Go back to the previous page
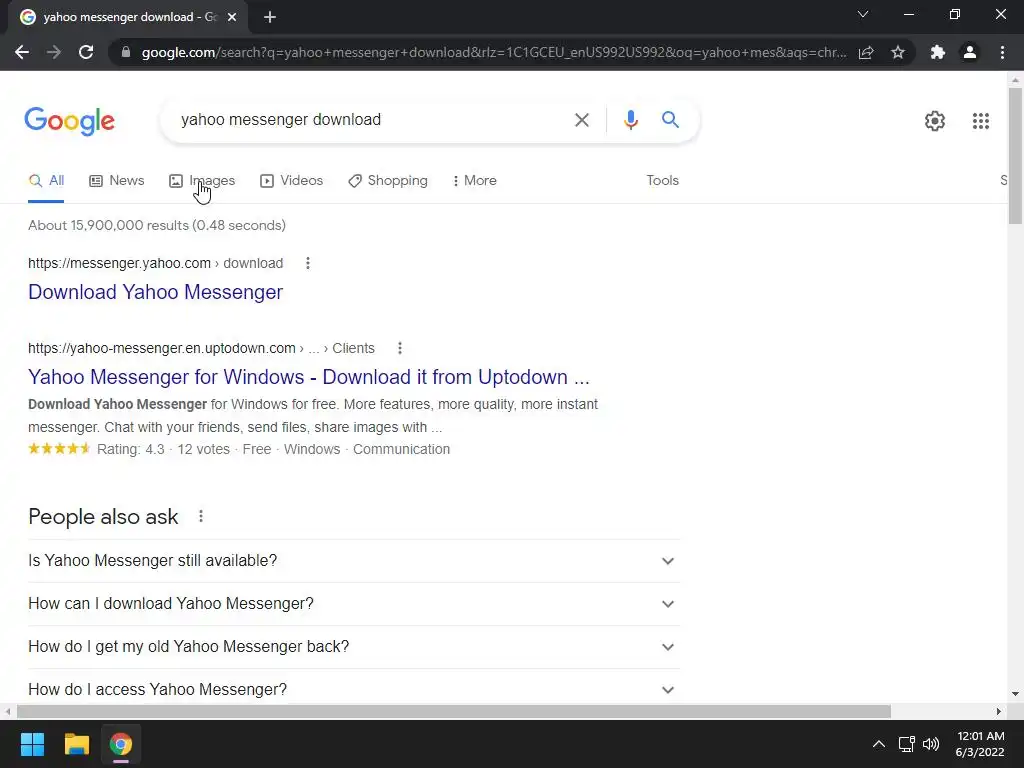 pyautogui.click(x=22, y=52)
